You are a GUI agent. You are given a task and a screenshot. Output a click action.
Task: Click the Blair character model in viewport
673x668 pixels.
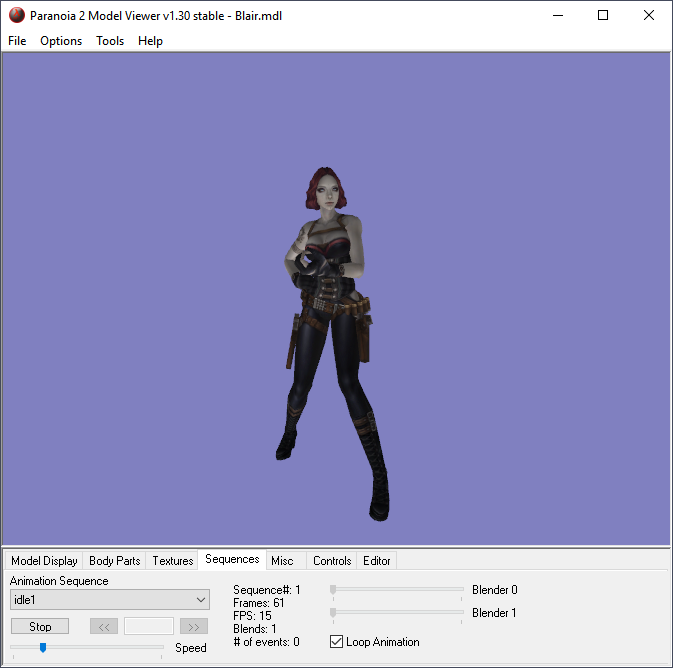[x=331, y=343]
